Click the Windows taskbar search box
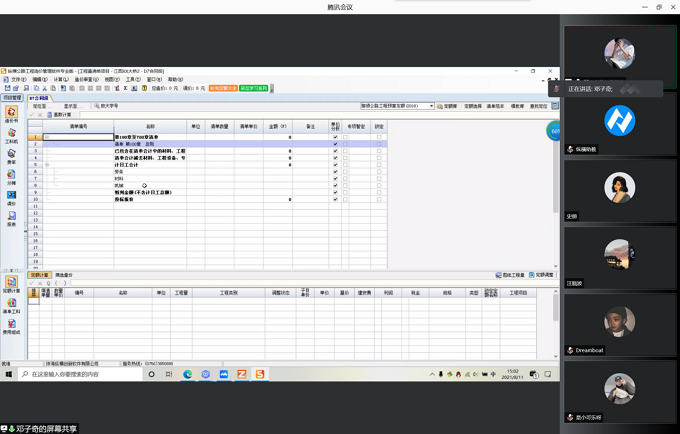The width and height of the screenshot is (680, 434). click(81, 374)
